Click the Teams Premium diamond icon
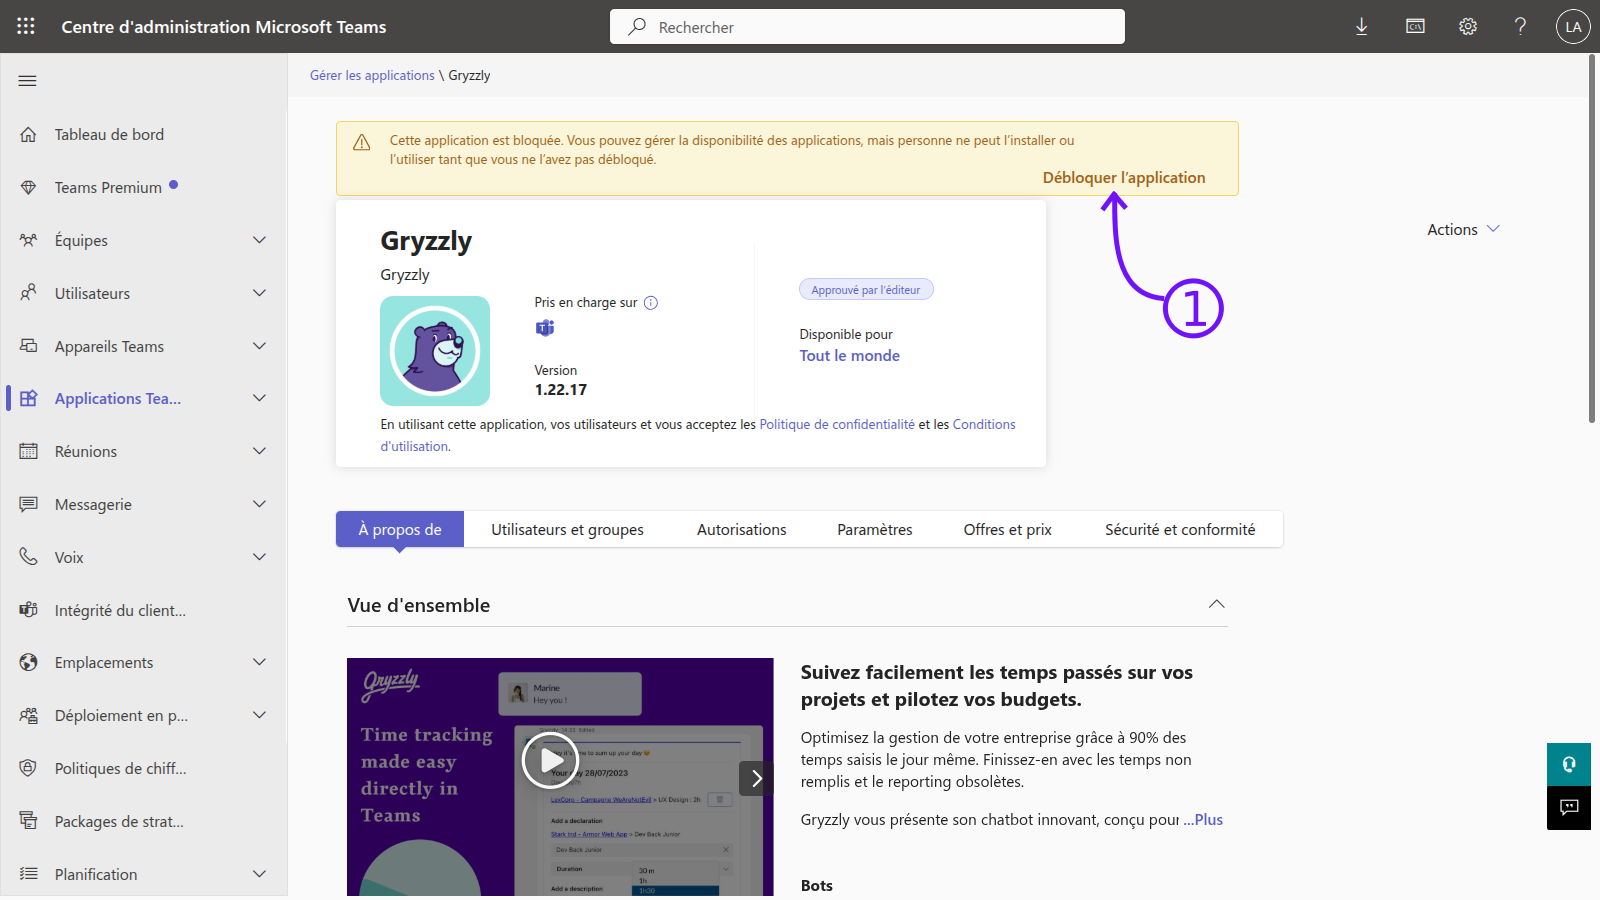 [x=28, y=187]
